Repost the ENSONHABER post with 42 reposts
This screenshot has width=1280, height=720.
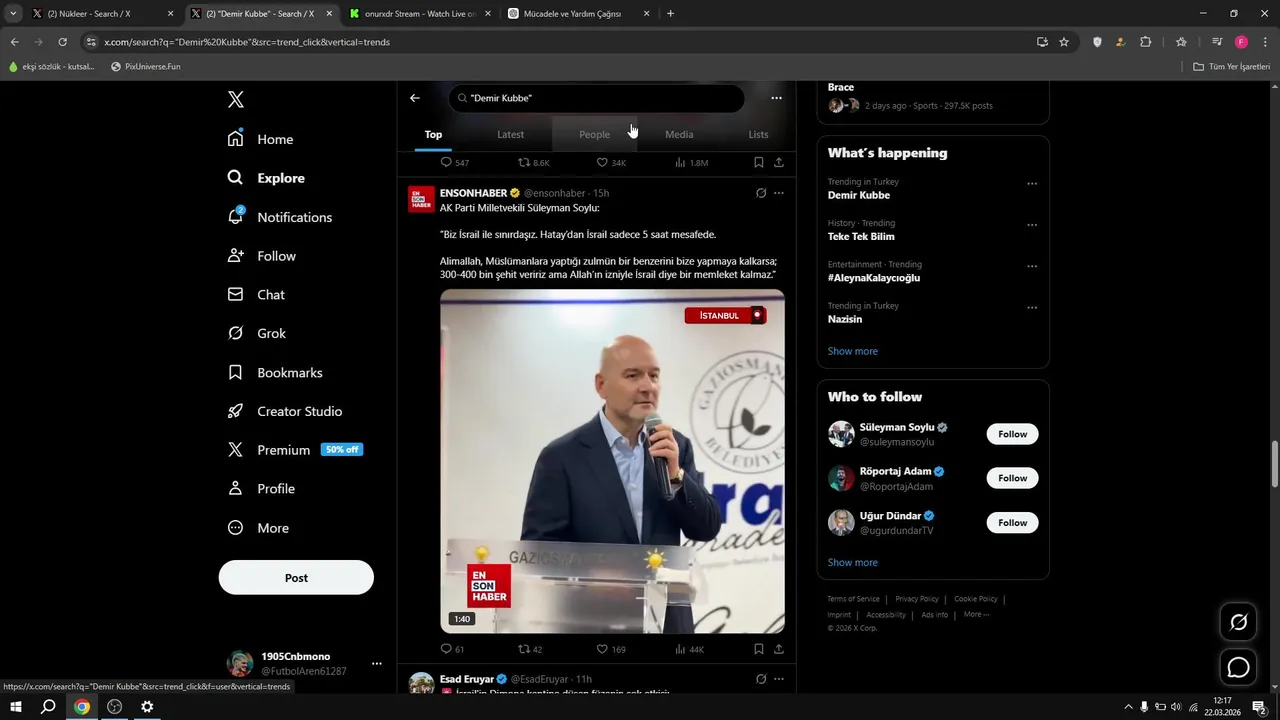(530, 649)
